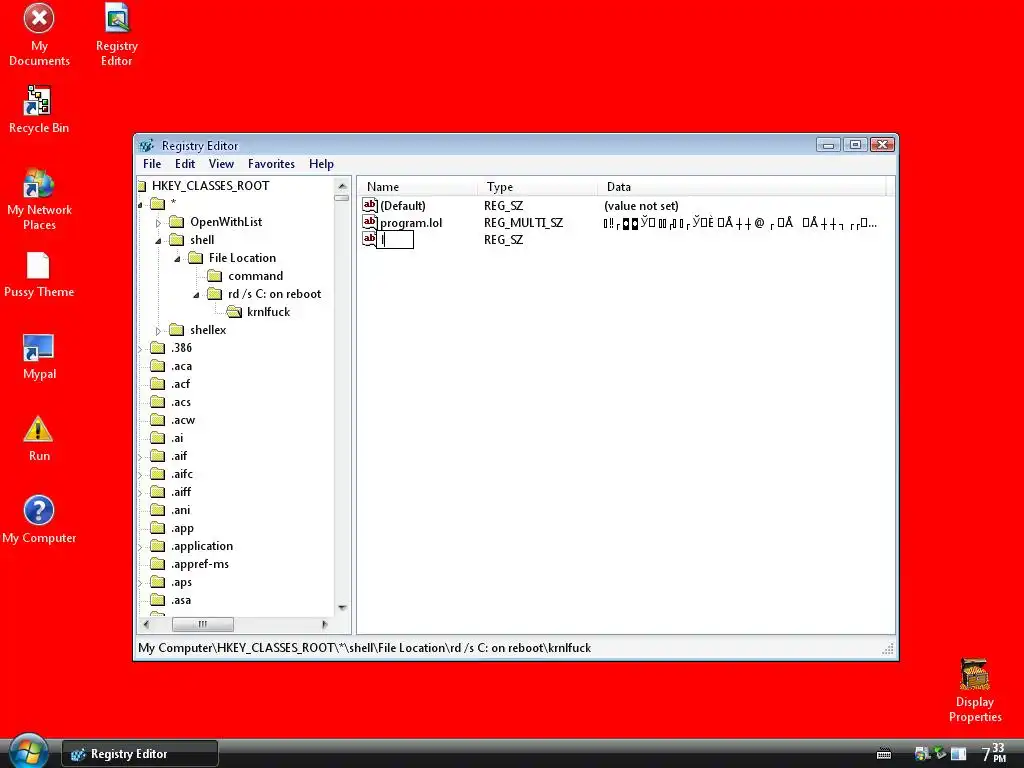The width and height of the screenshot is (1024, 768).
Task: Click the tree scroll left arrow
Action: click(146, 624)
